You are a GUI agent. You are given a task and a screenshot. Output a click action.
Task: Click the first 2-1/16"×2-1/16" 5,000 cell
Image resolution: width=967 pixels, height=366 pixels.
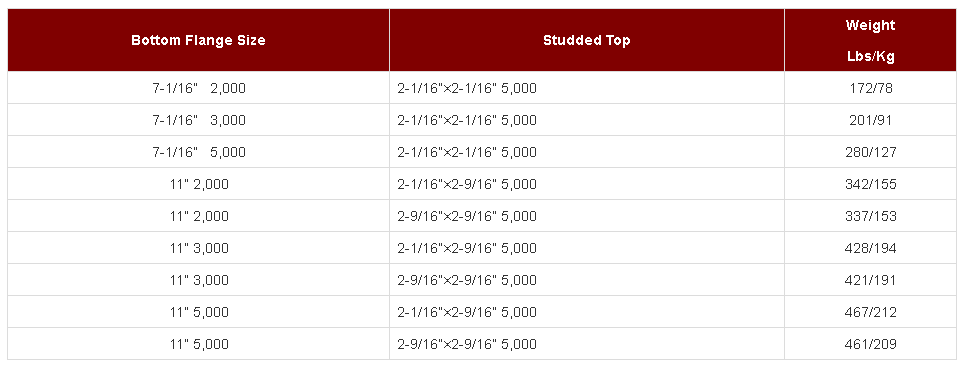586,88
